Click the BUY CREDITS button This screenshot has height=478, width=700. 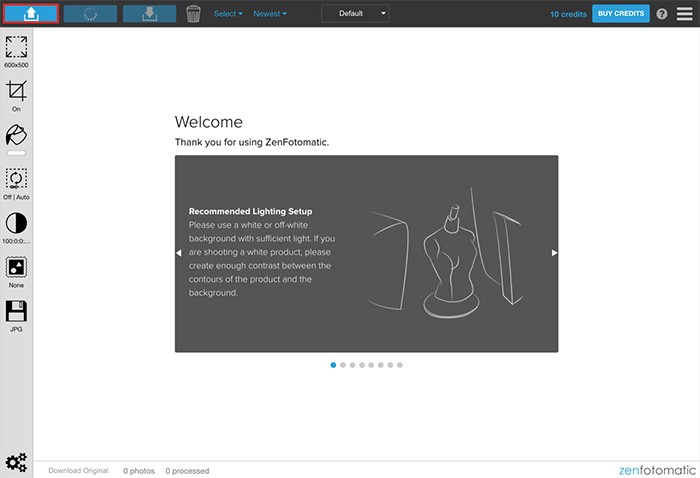point(621,14)
